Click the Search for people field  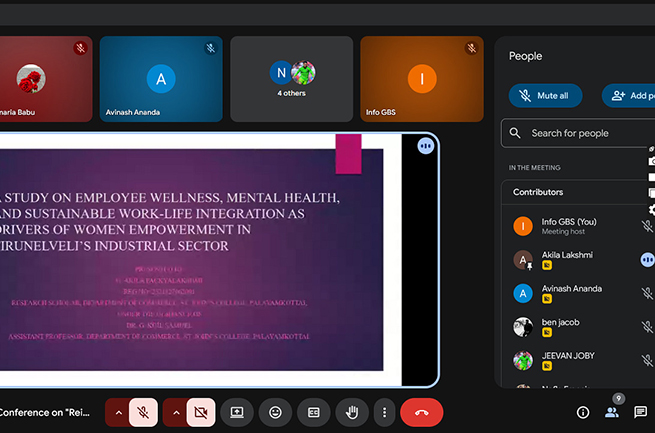[580, 133]
